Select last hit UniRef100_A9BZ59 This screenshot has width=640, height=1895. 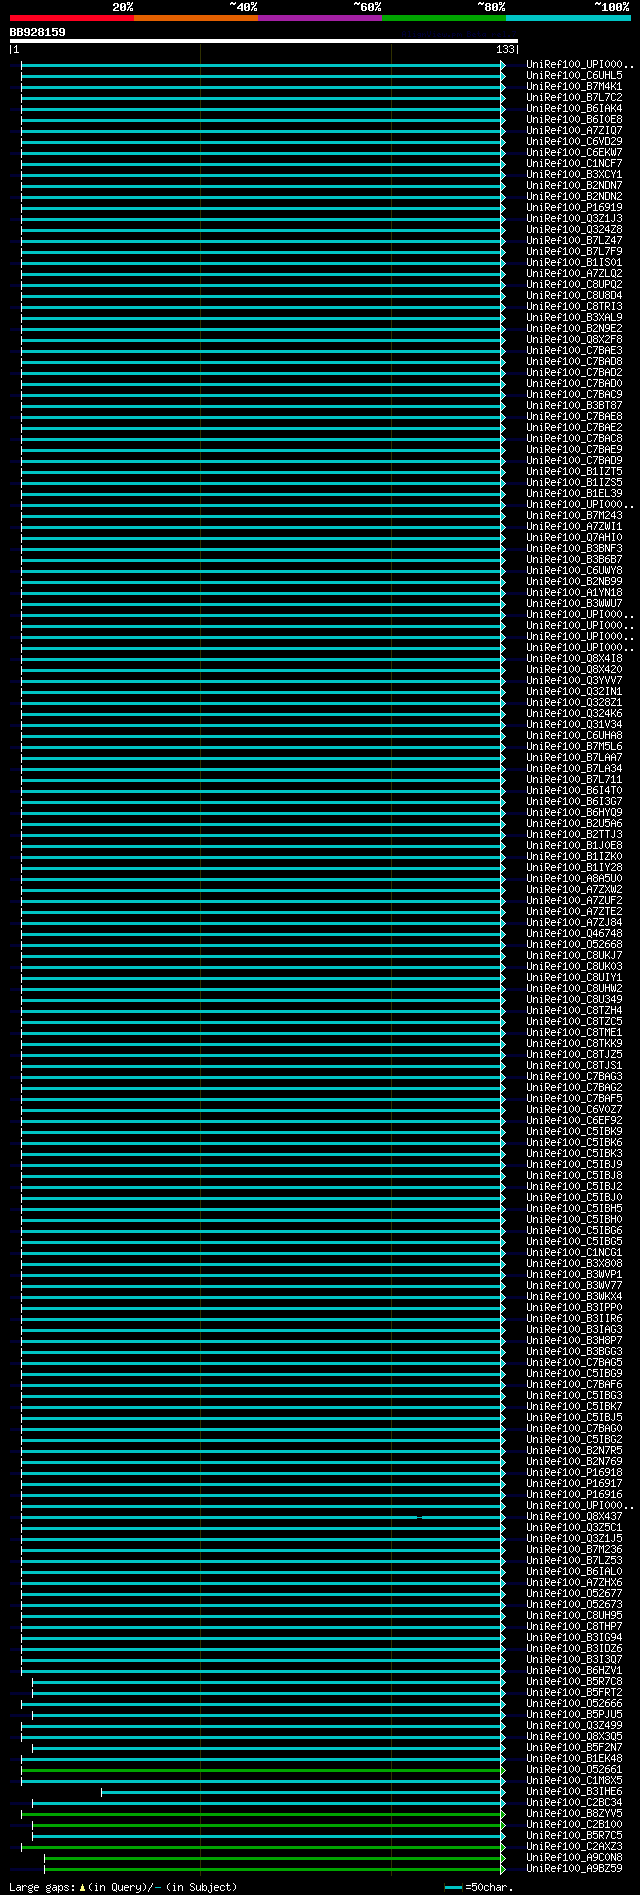tap(575, 1868)
